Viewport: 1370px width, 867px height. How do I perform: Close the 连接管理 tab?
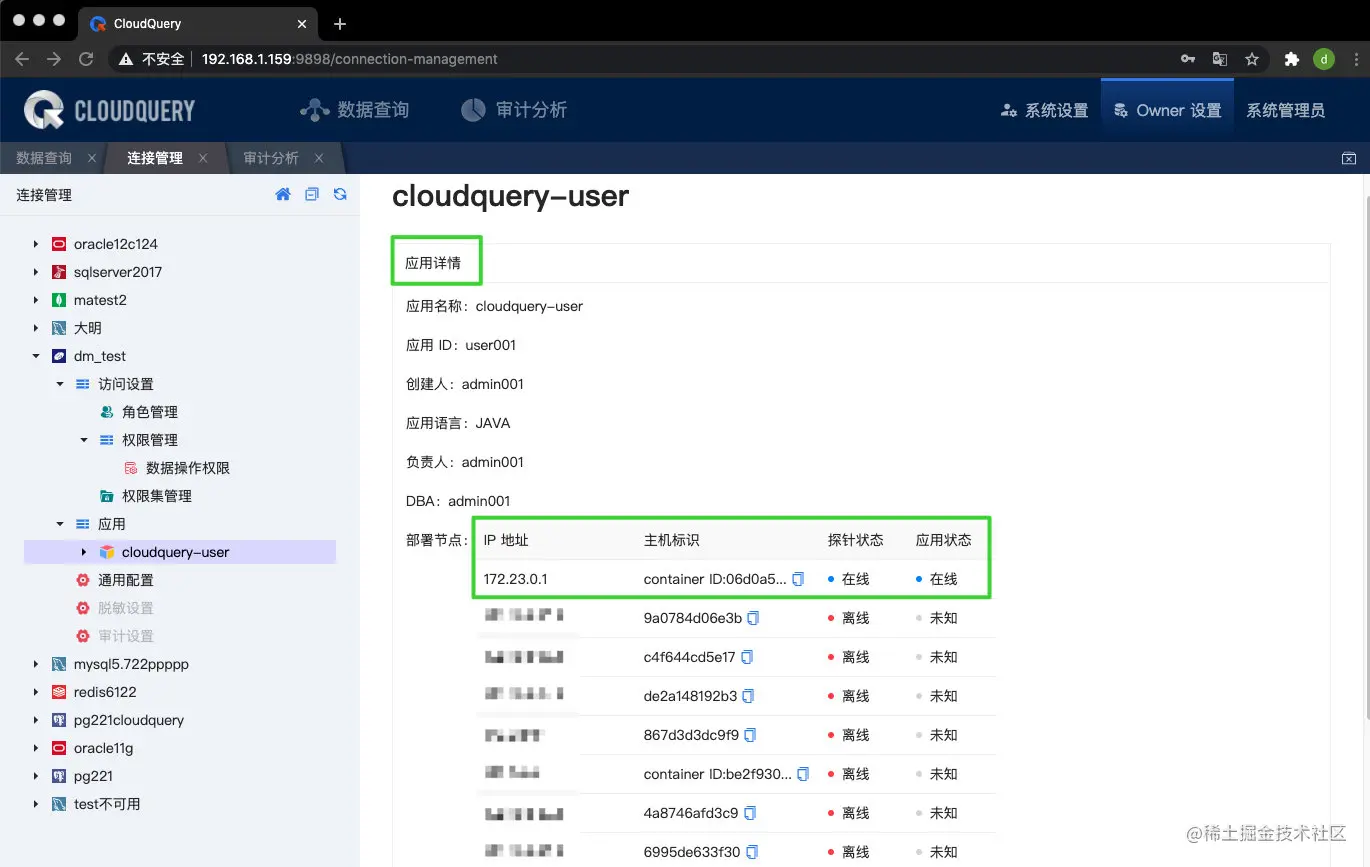pyautogui.click(x=203, y=158)
